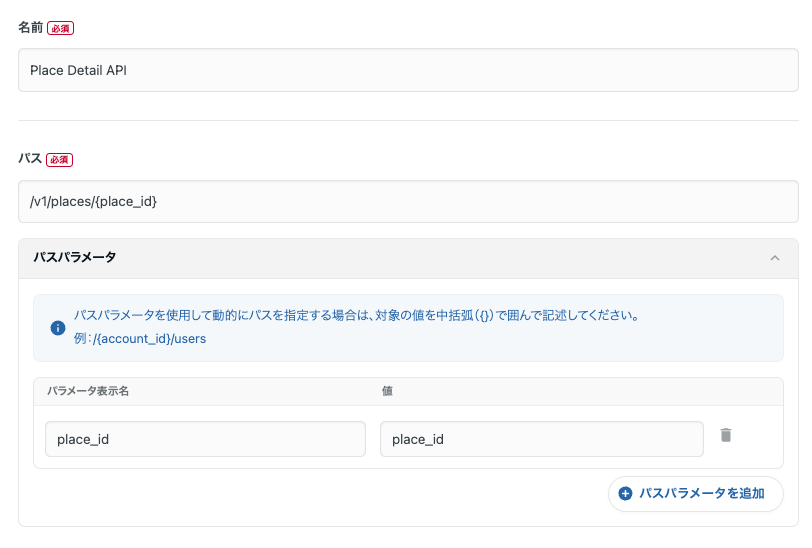Click the plus icon in the add parameter button
This screenshot has height=548, width=812.
point(626,493)
